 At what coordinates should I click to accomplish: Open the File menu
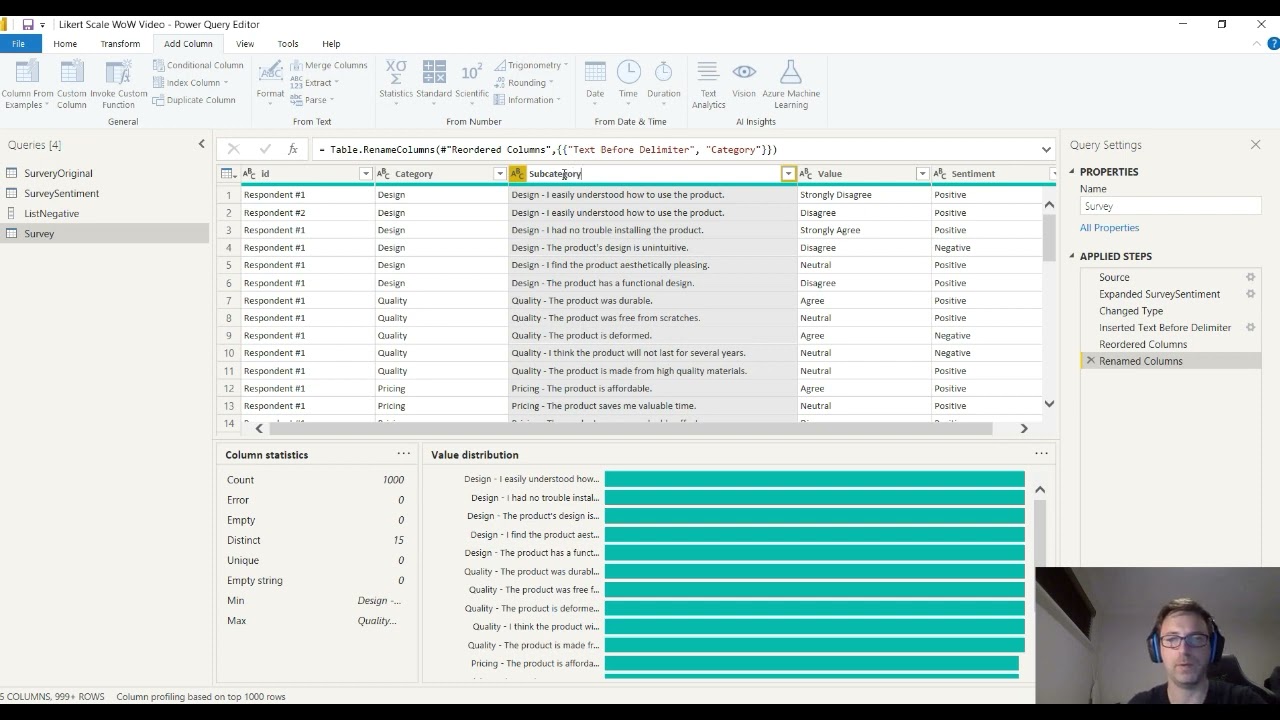click(x=18, y=44)
